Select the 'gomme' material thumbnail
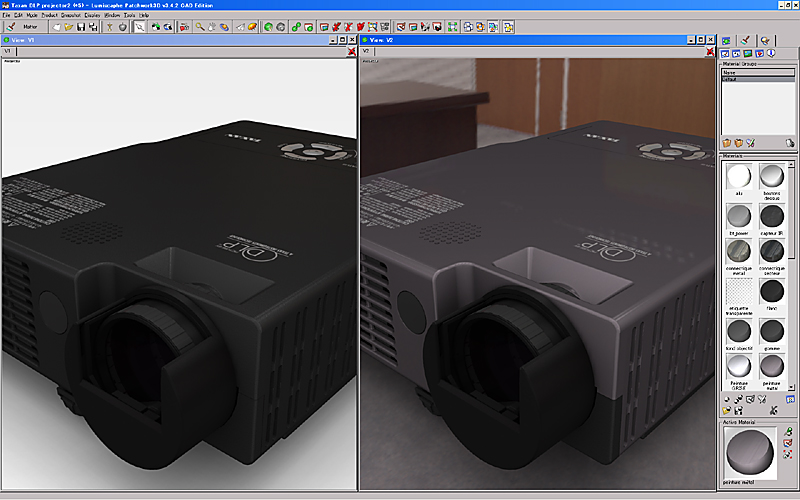 [771, 330]
